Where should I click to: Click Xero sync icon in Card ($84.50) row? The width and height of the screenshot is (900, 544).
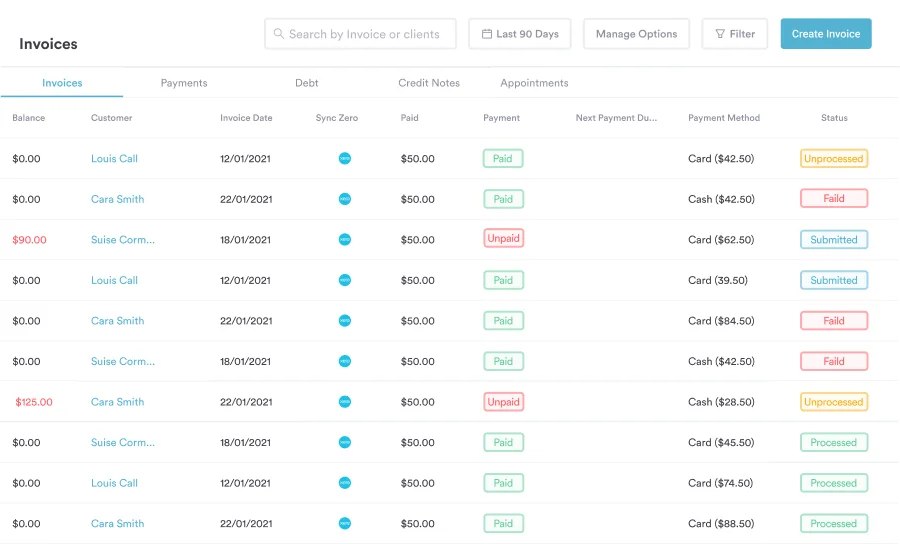[x=345, y=321]
